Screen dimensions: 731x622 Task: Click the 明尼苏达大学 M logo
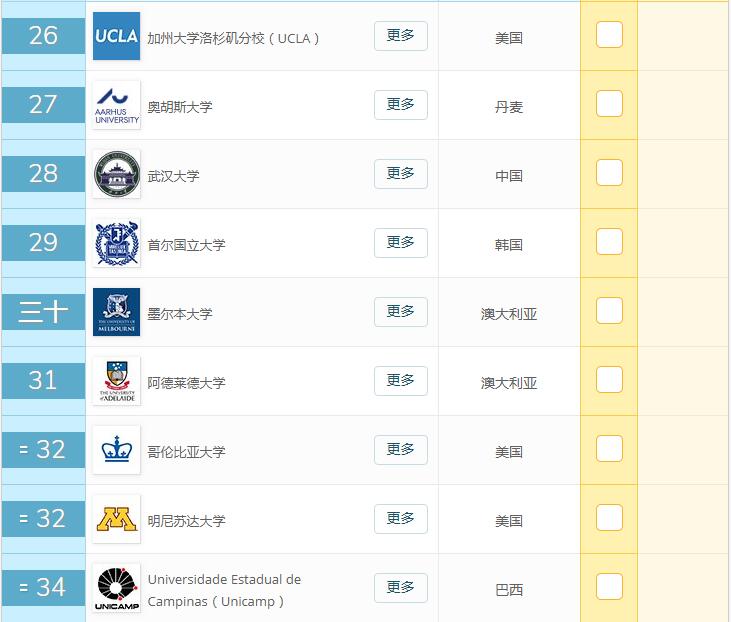pos(116,520)
